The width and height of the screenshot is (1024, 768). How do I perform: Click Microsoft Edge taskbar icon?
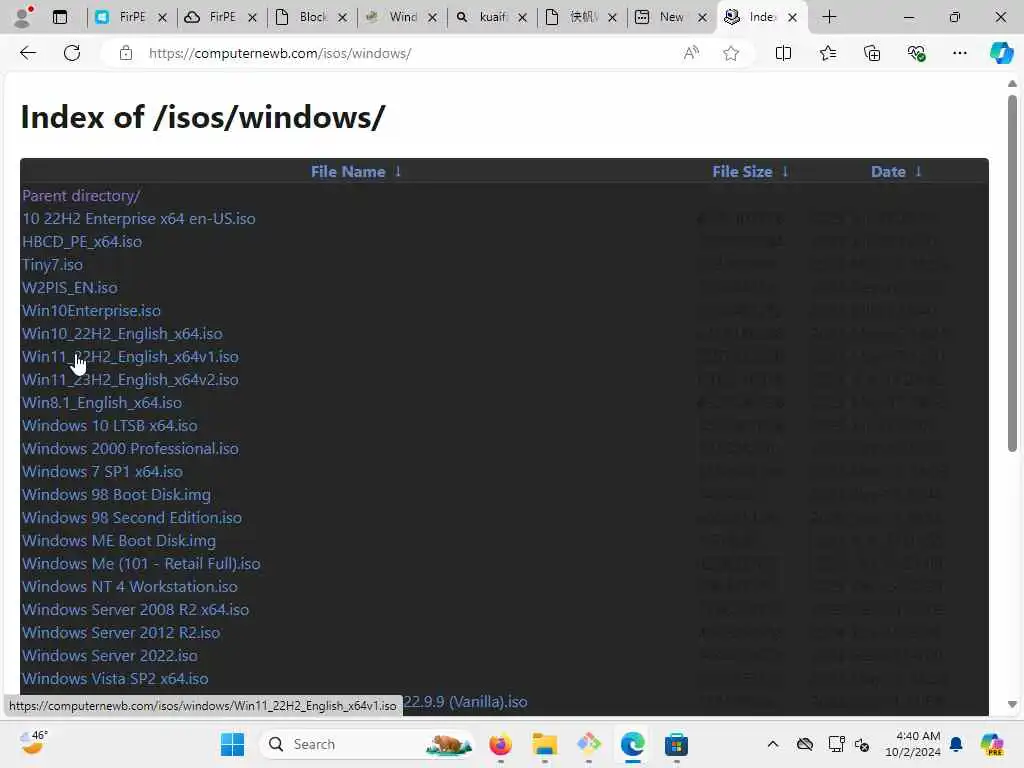pyautogui.click(x=632, y=744)
